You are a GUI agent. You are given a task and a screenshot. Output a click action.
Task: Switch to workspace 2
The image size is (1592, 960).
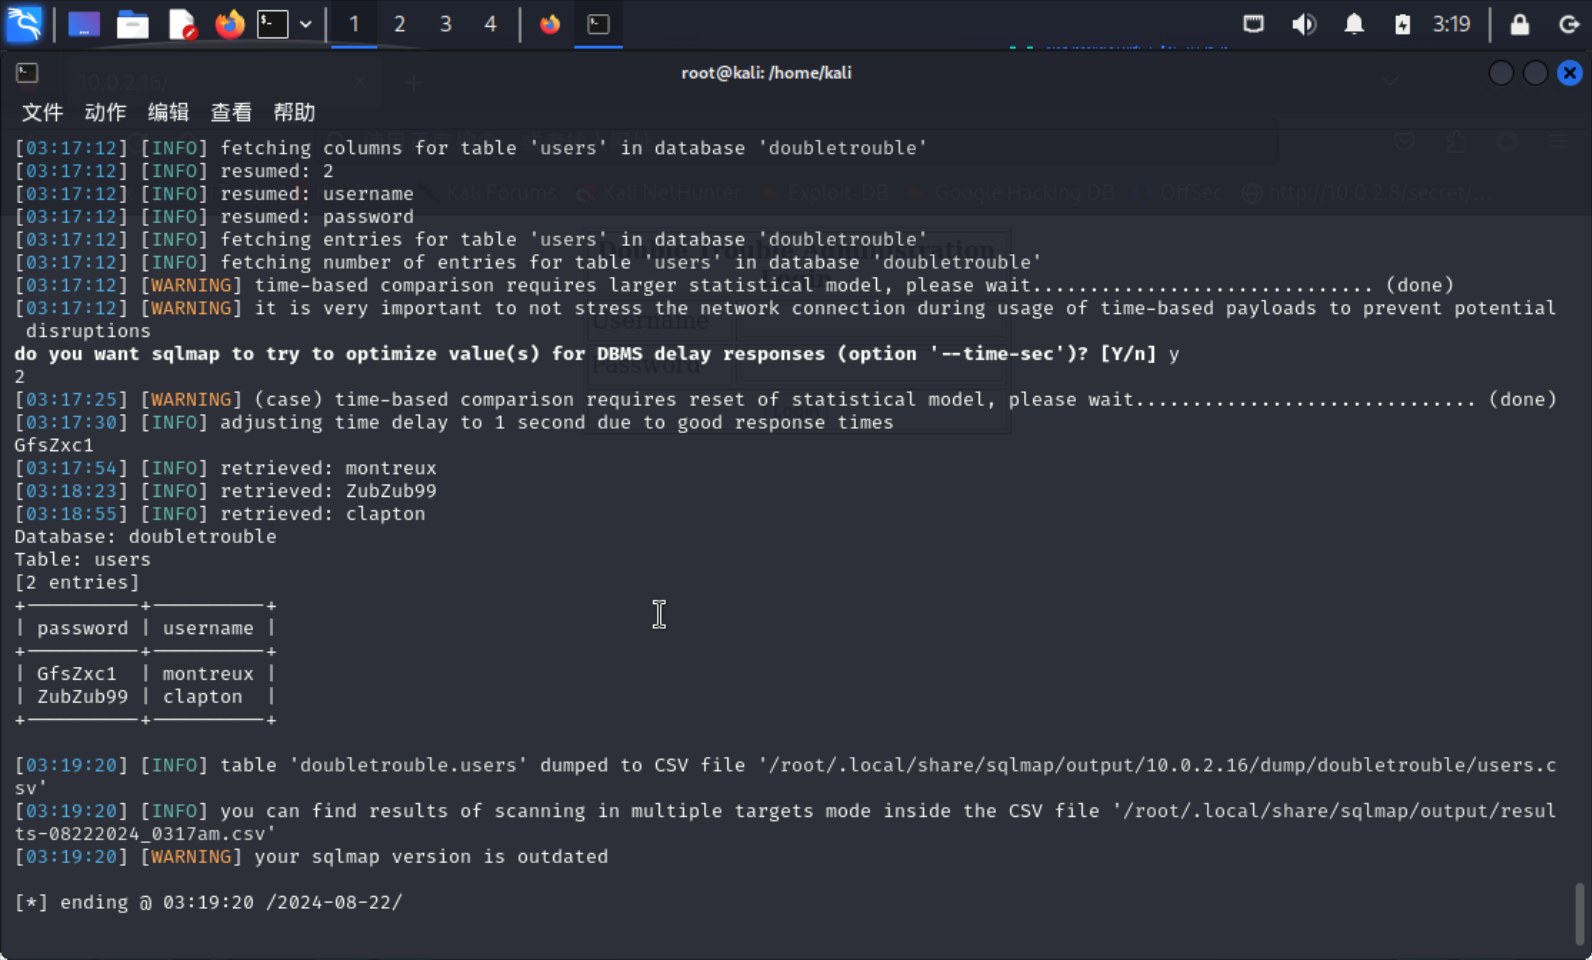pyautogui.click(x=400, y=24)
